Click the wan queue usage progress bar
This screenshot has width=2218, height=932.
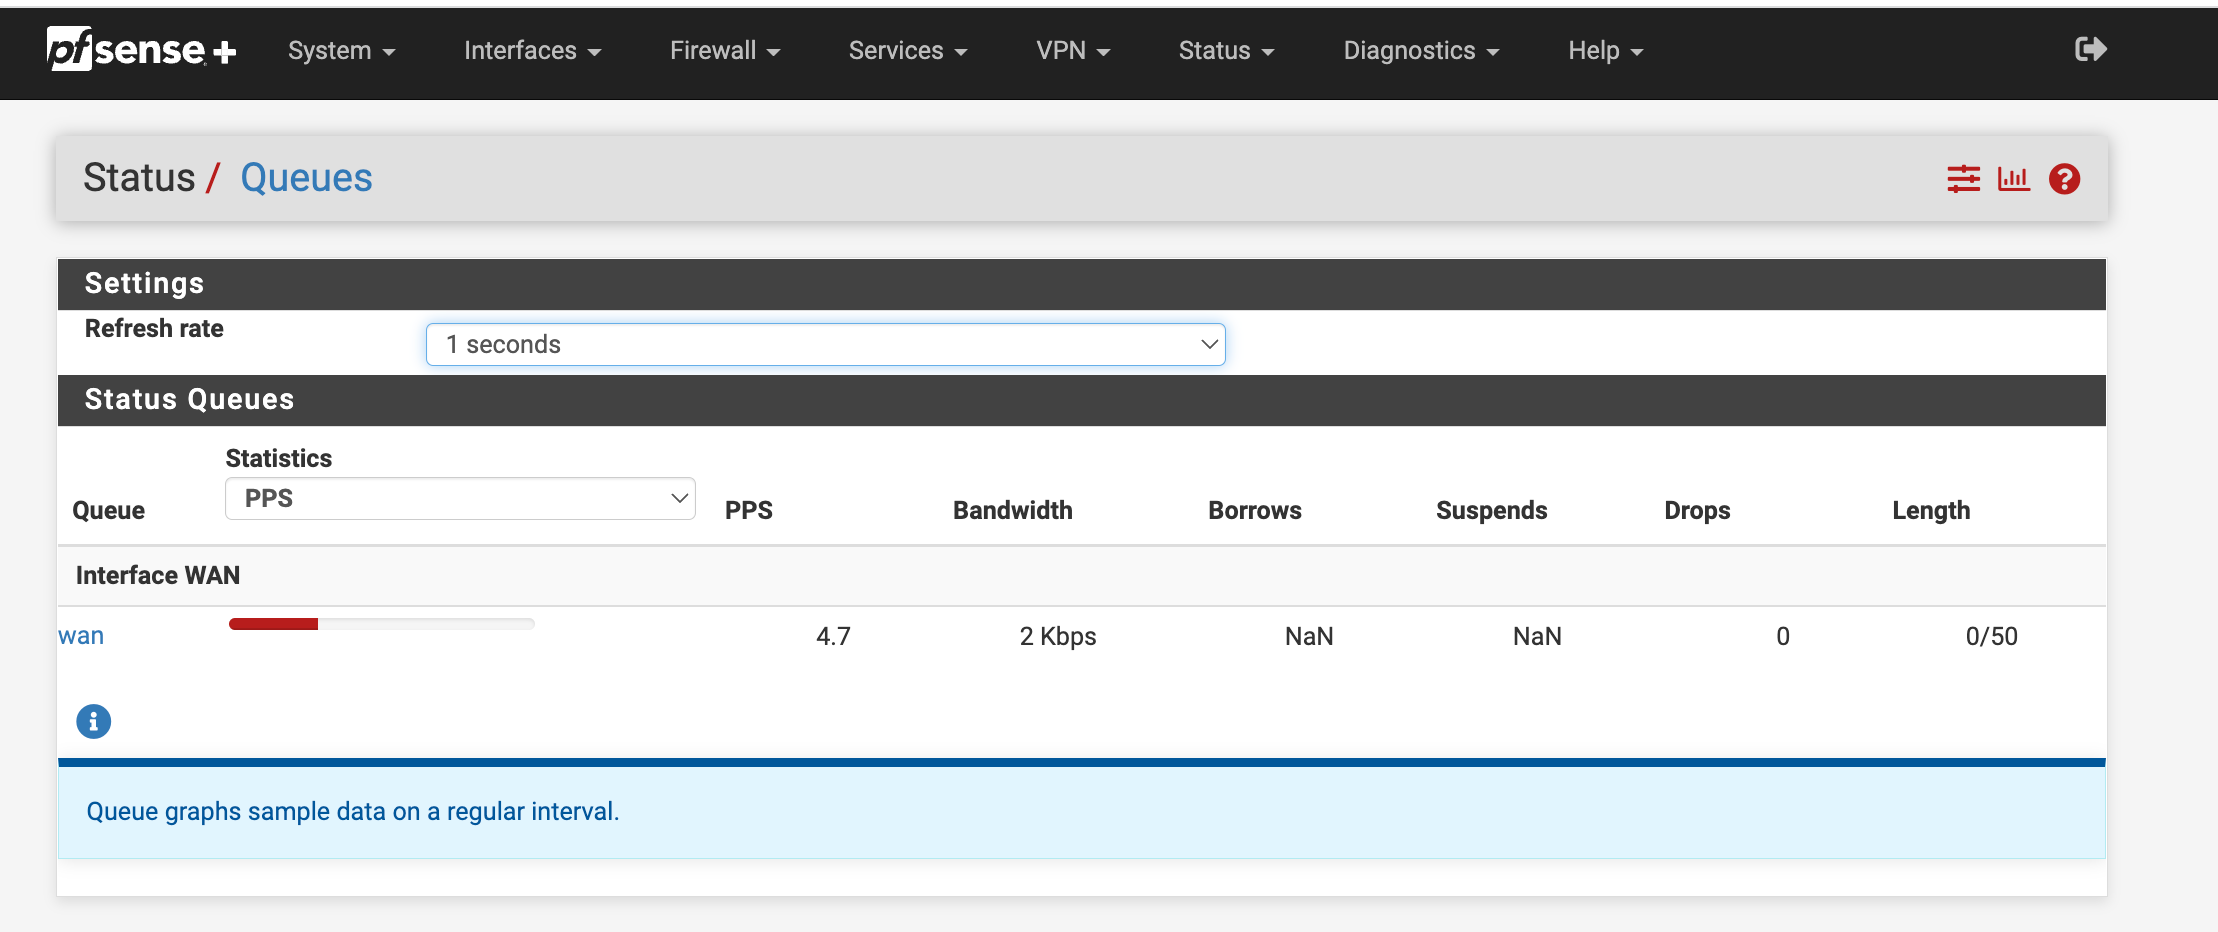(382, 623)
